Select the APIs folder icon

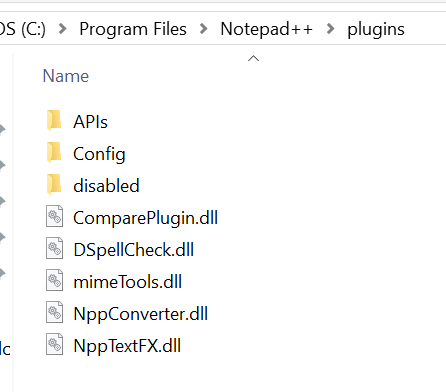click(x=54, y=120)
